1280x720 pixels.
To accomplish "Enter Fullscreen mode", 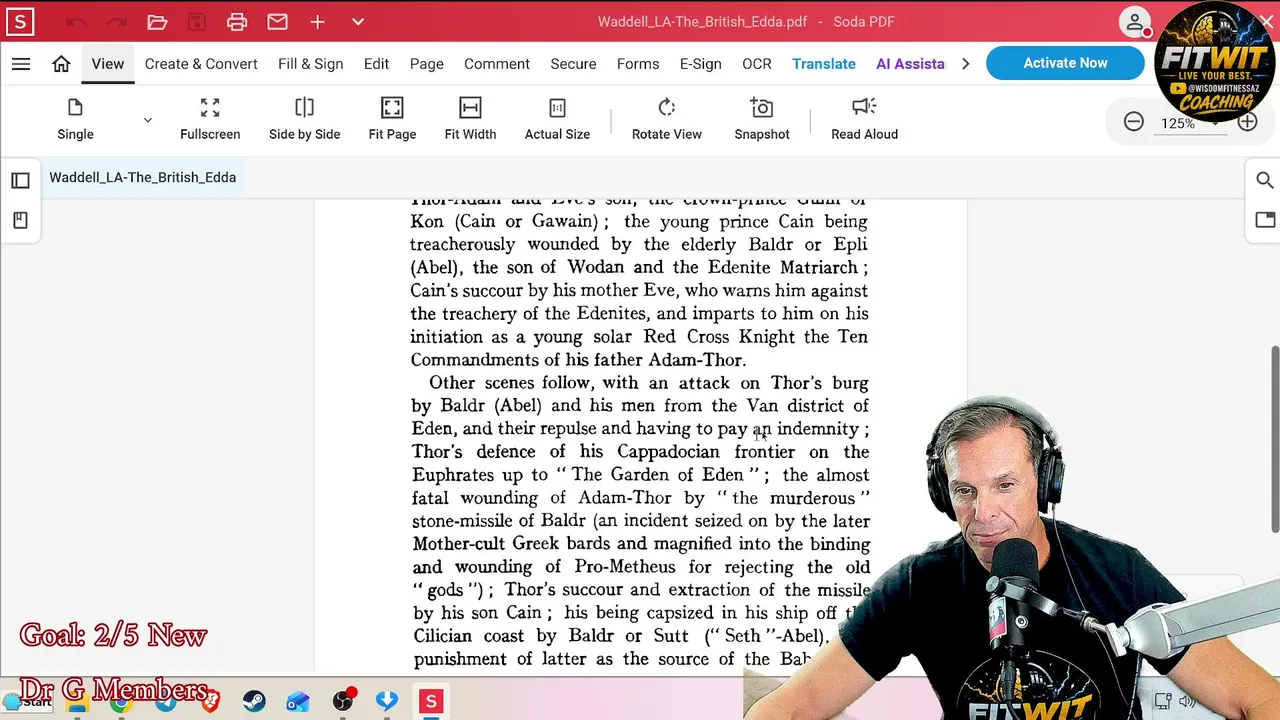I will 210,119.
